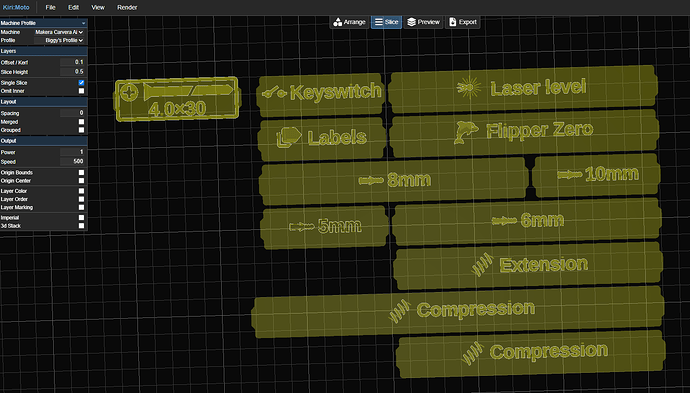Click the Preview button's layers icon
Viewport: 690px width, 393px height.
[x=411, y=22]
